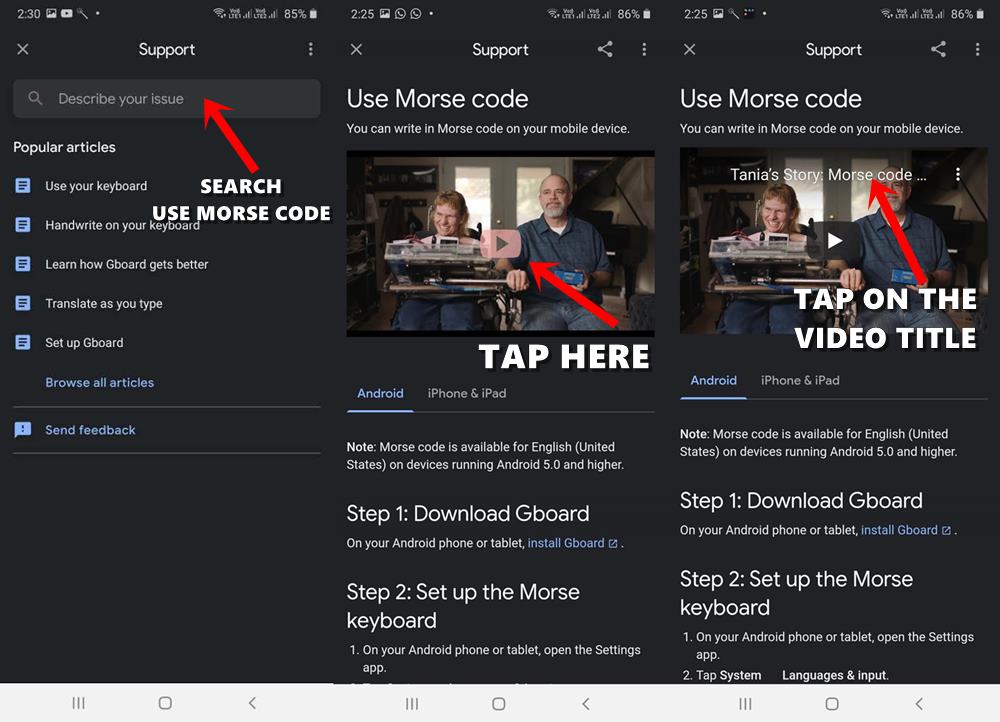The image size is (1000, 722).
Task: Select iPhone & iPad tab in right screen
Action: click(x=800, y=381)
